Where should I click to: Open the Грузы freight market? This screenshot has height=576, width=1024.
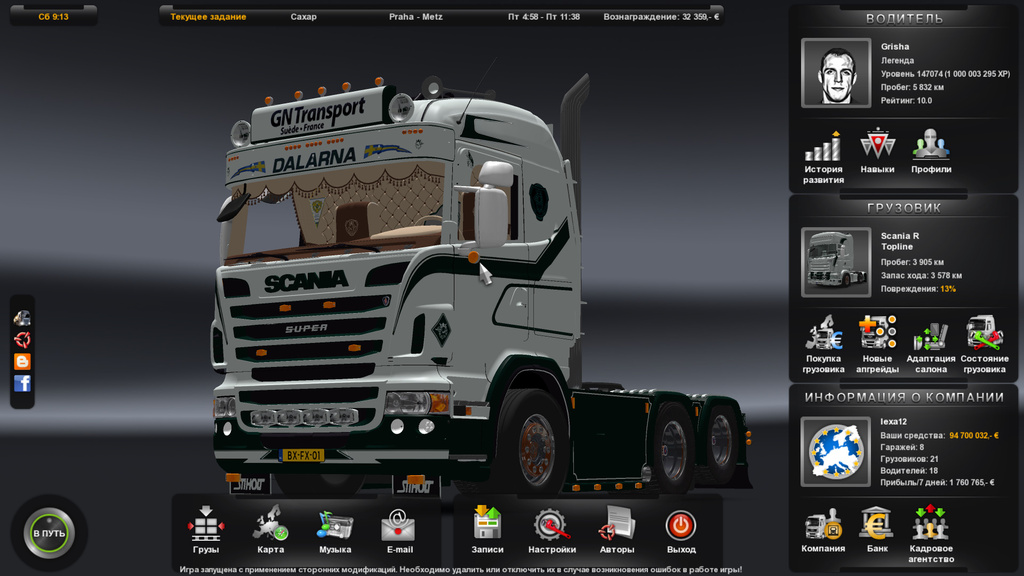coord(206,527)
